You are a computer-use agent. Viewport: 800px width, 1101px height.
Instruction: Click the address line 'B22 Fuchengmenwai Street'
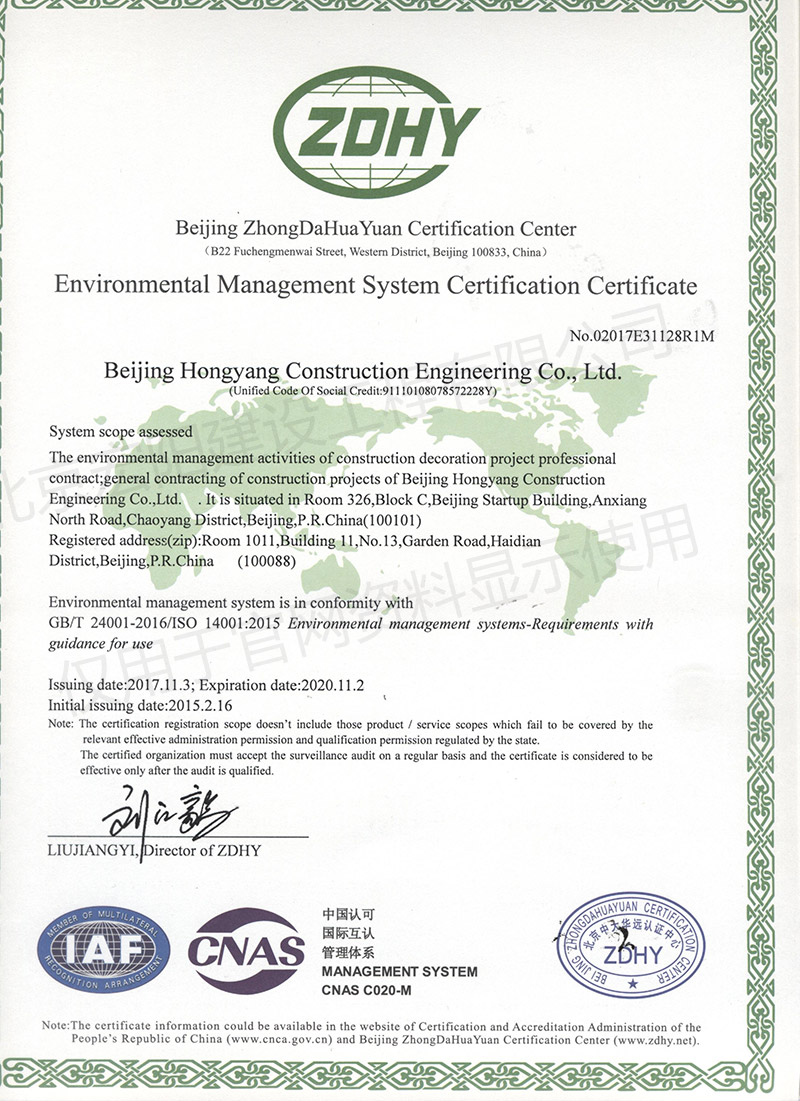coord(374,252)
